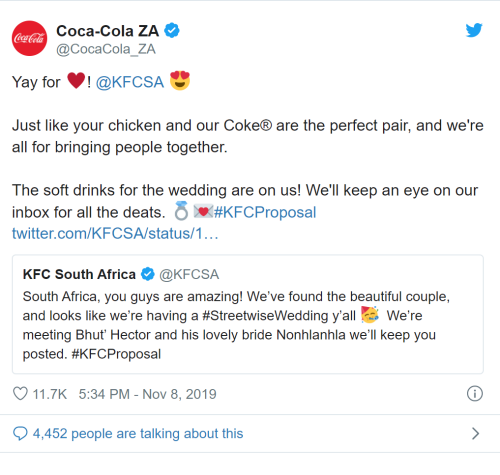Click the 5:34 PM - Nov 8, 2019 timestamp
This screenshot has height=475, width=500.
[148, 394]
